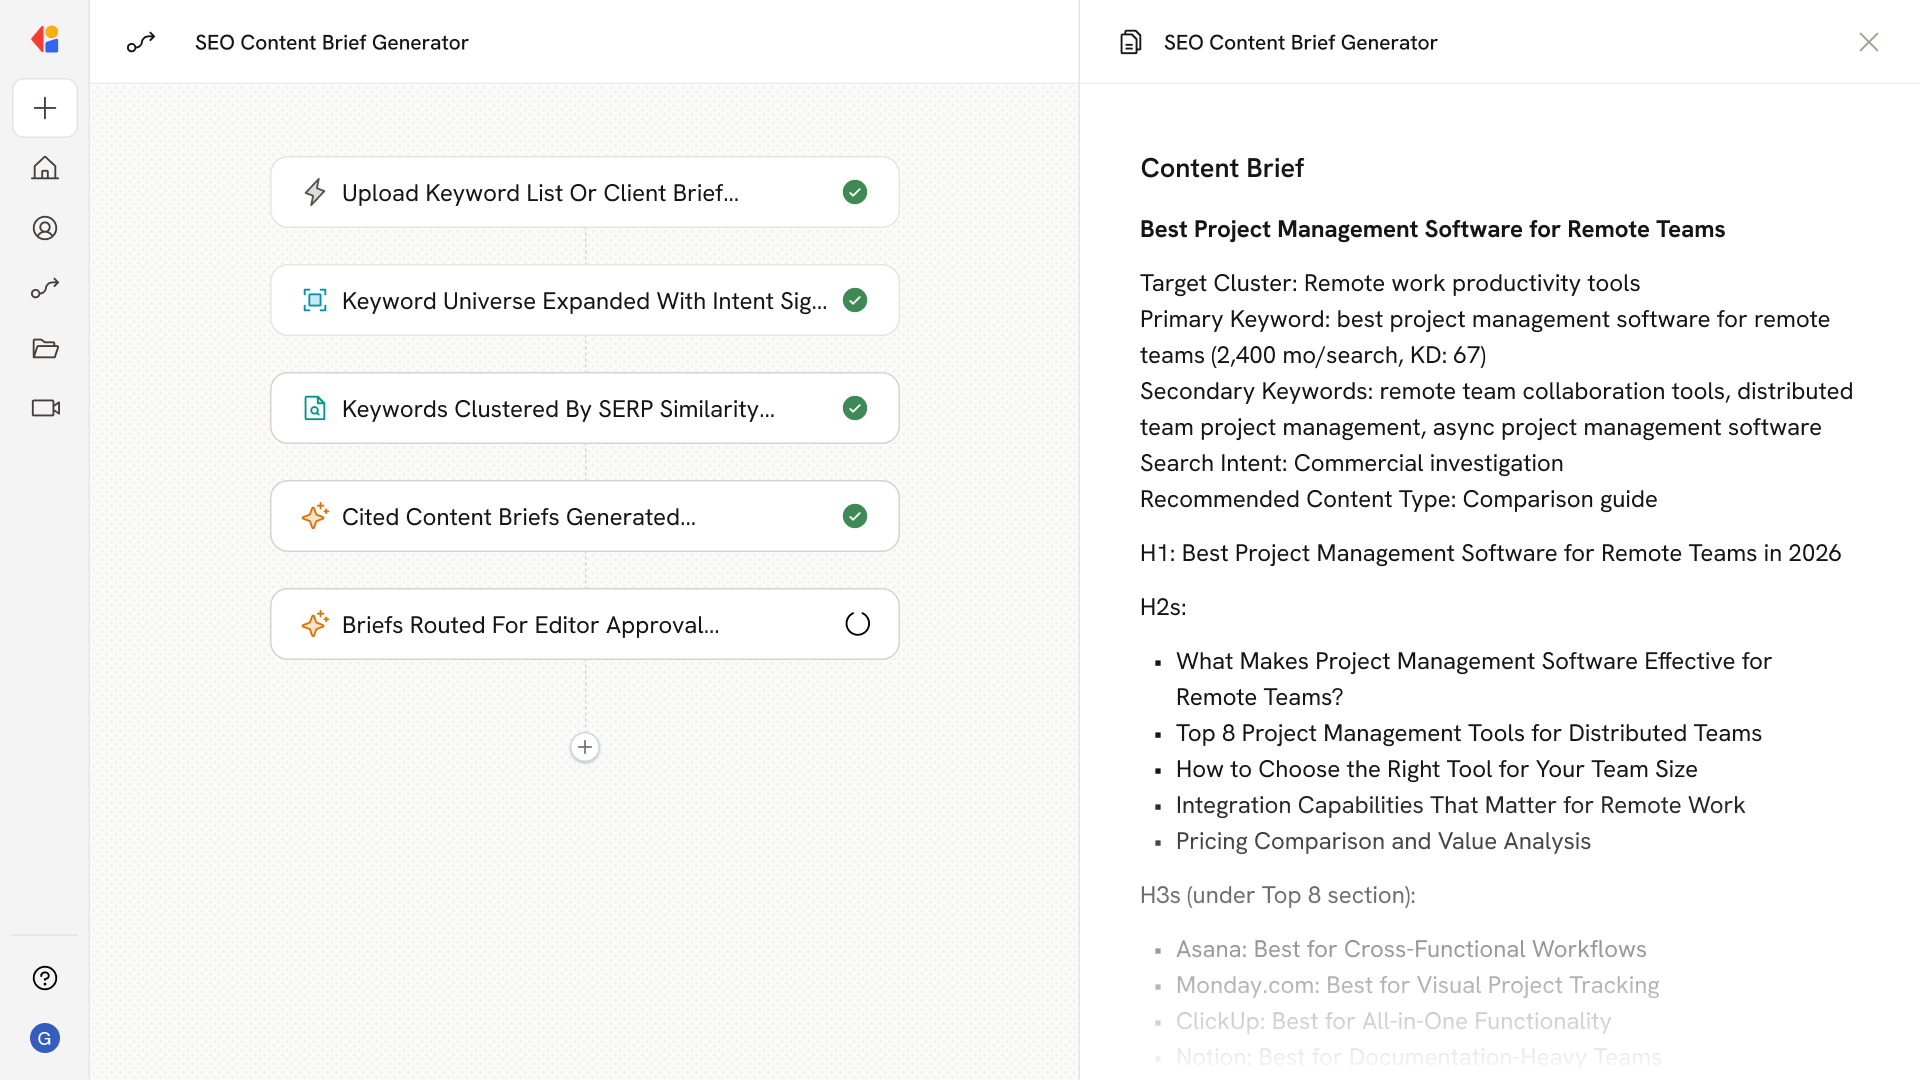1920x1080 pixels.
Task: Select the Keyword Universe Expanded step
Action: pyautogui.click(x=584, y=300)
